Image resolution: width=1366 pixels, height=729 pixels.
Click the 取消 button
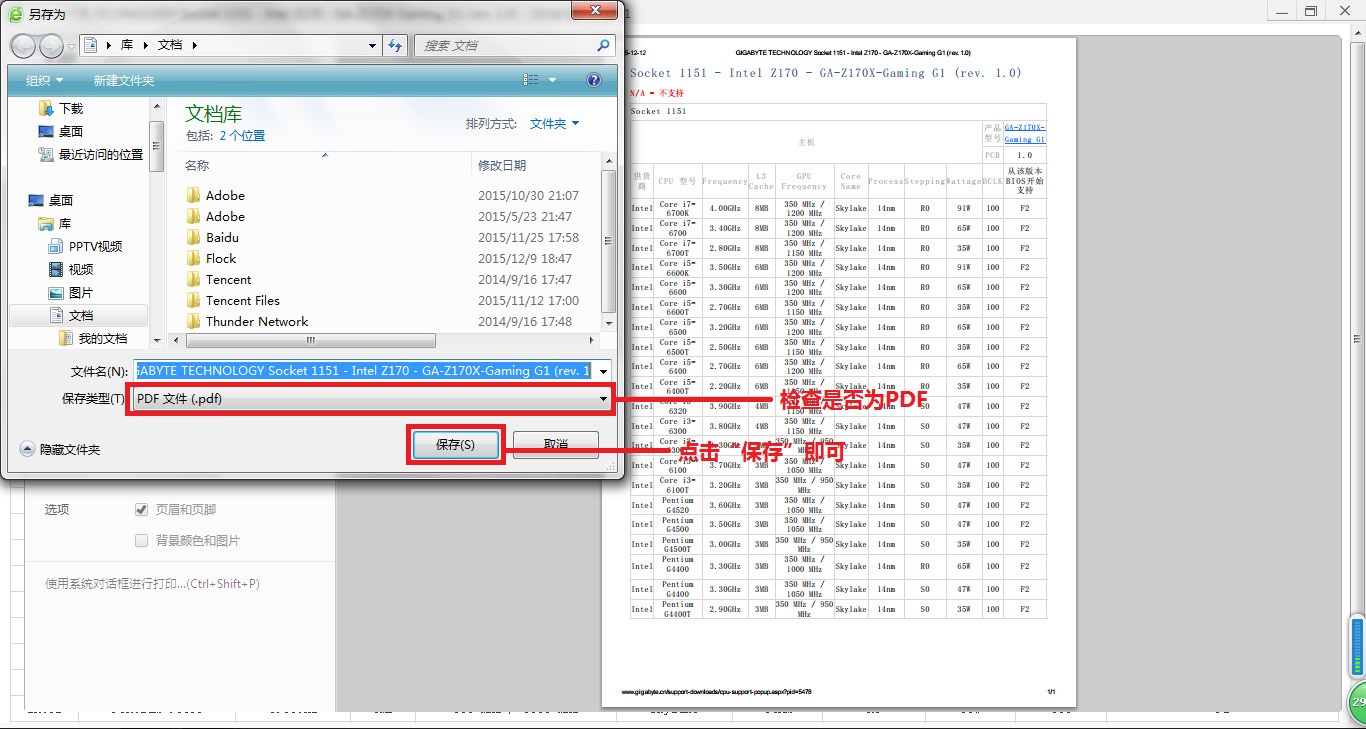click(556, 444)
